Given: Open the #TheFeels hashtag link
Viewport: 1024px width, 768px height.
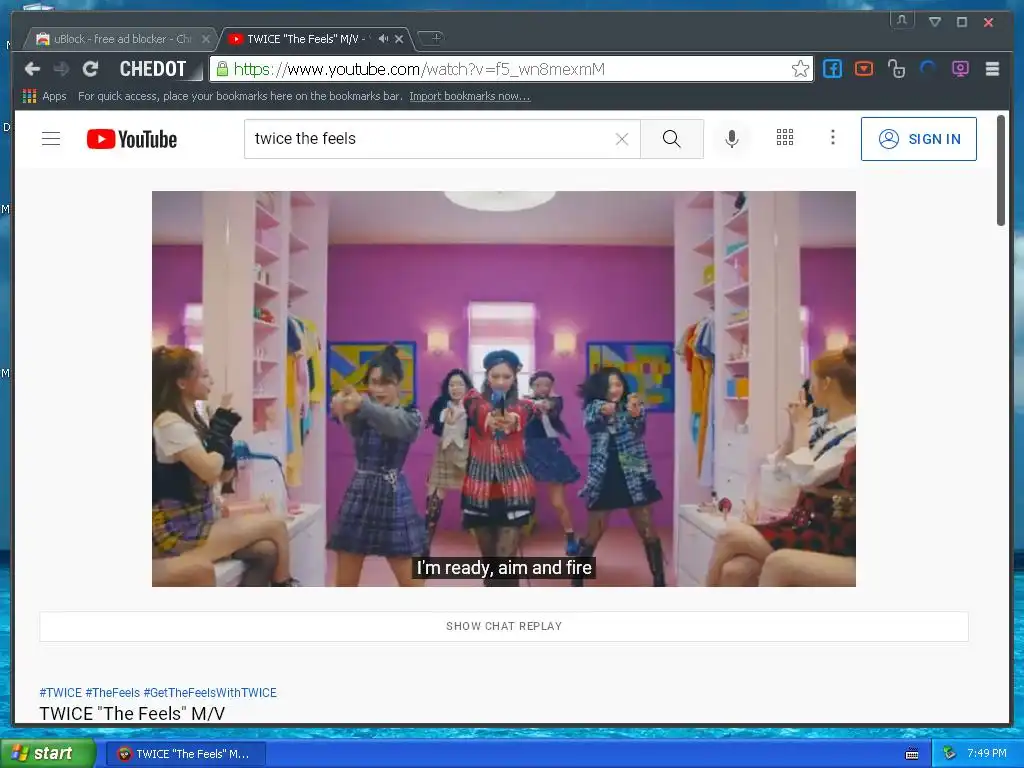Looking at the screenshot, I should (x=112, y=692).
